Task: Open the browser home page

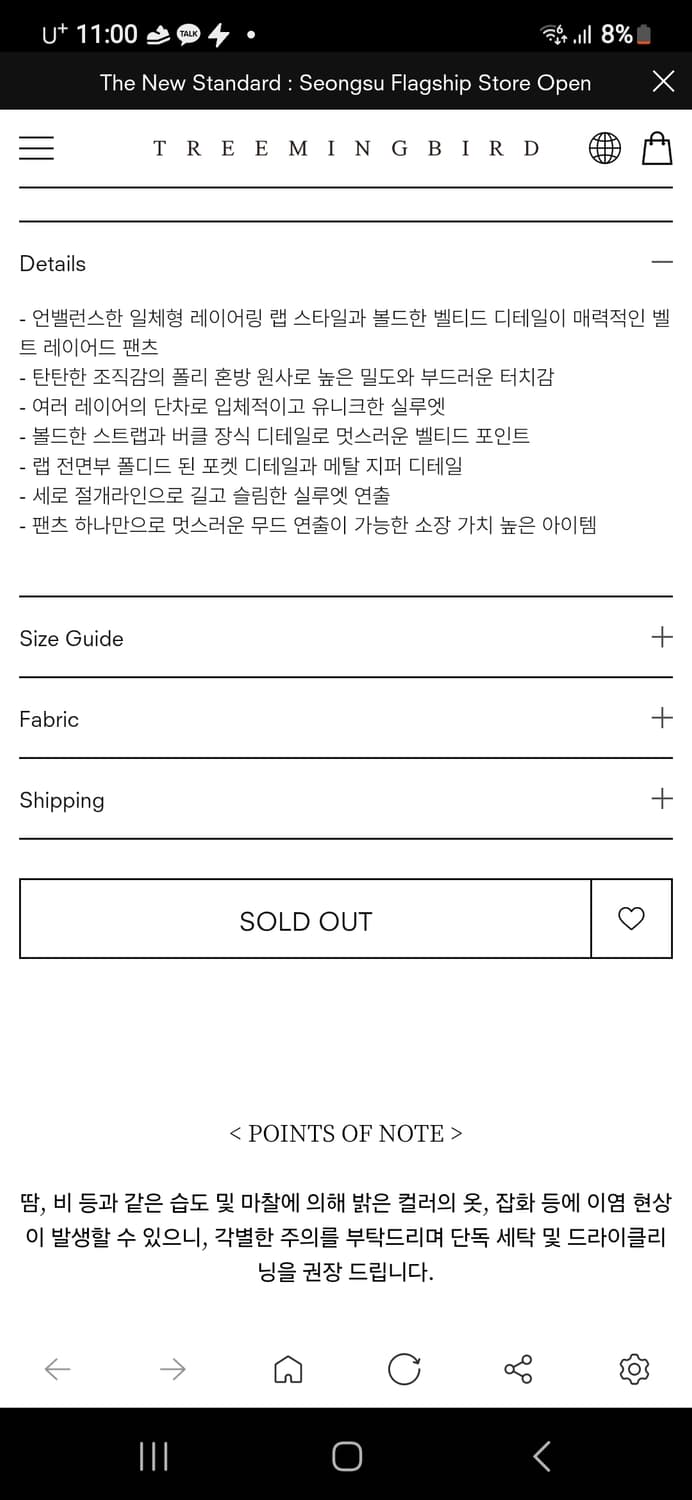Action: (288, 1369)
